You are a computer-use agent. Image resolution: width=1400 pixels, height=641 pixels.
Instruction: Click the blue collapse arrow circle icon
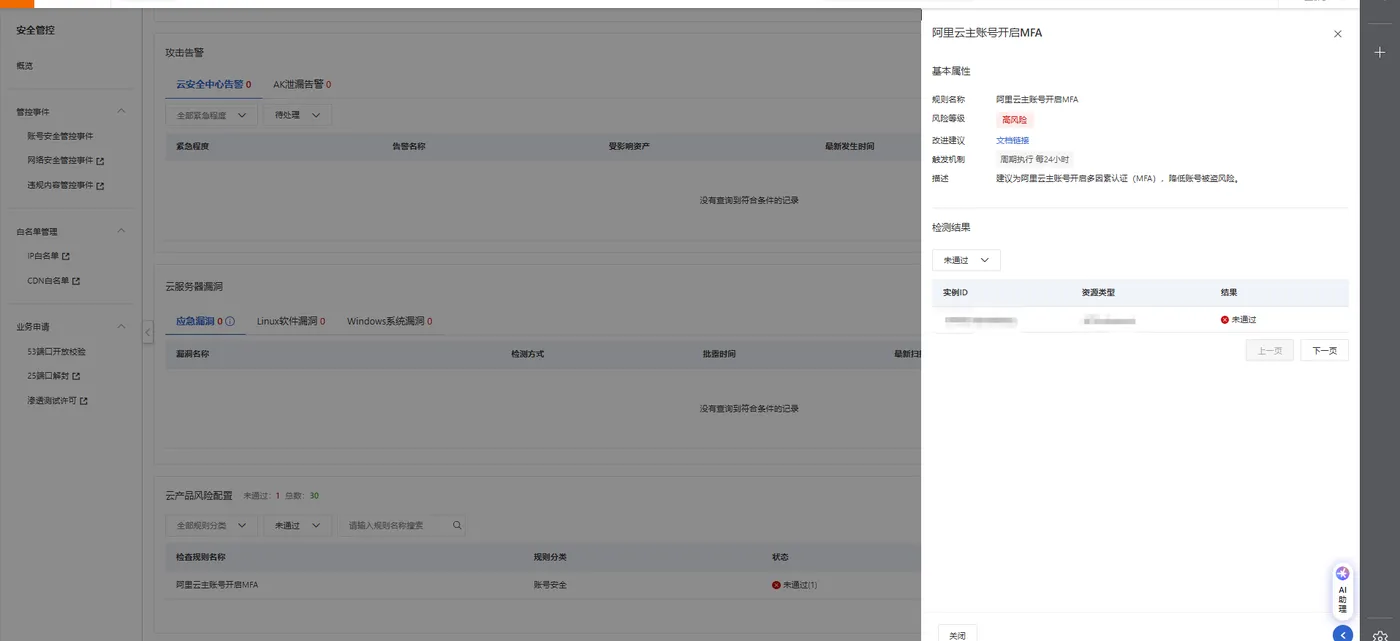coord(1342,634)
